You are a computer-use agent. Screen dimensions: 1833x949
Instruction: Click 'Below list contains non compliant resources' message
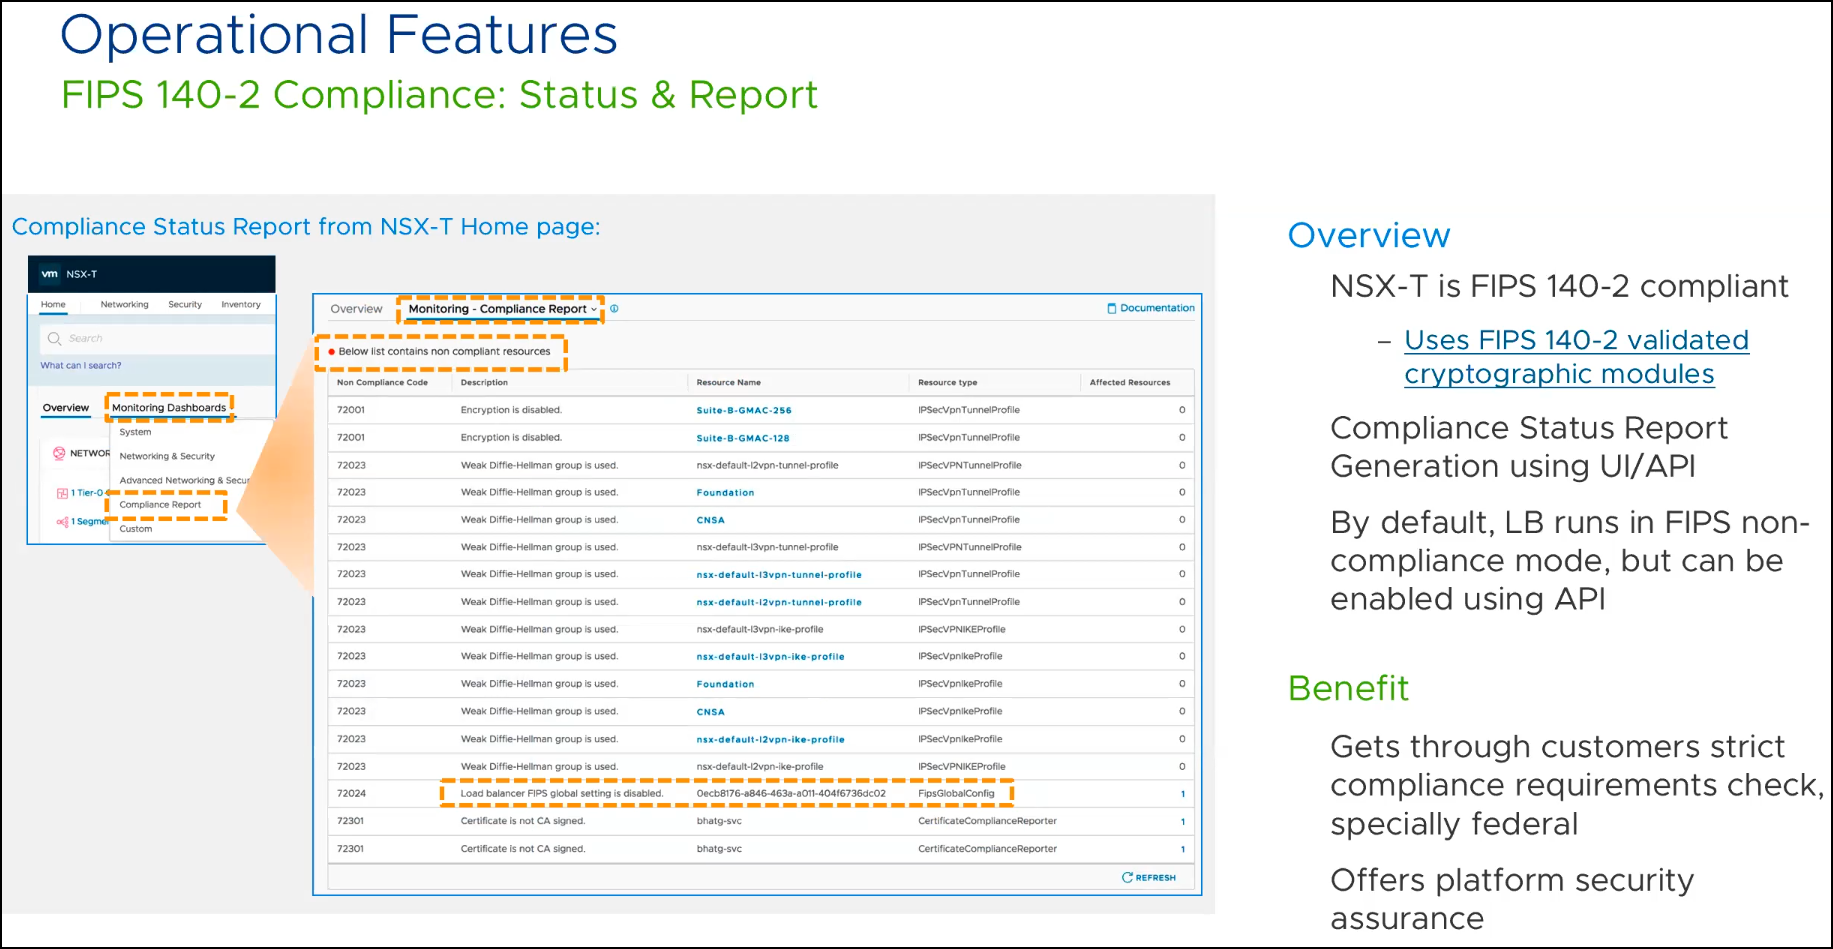[x=444, y=352]
